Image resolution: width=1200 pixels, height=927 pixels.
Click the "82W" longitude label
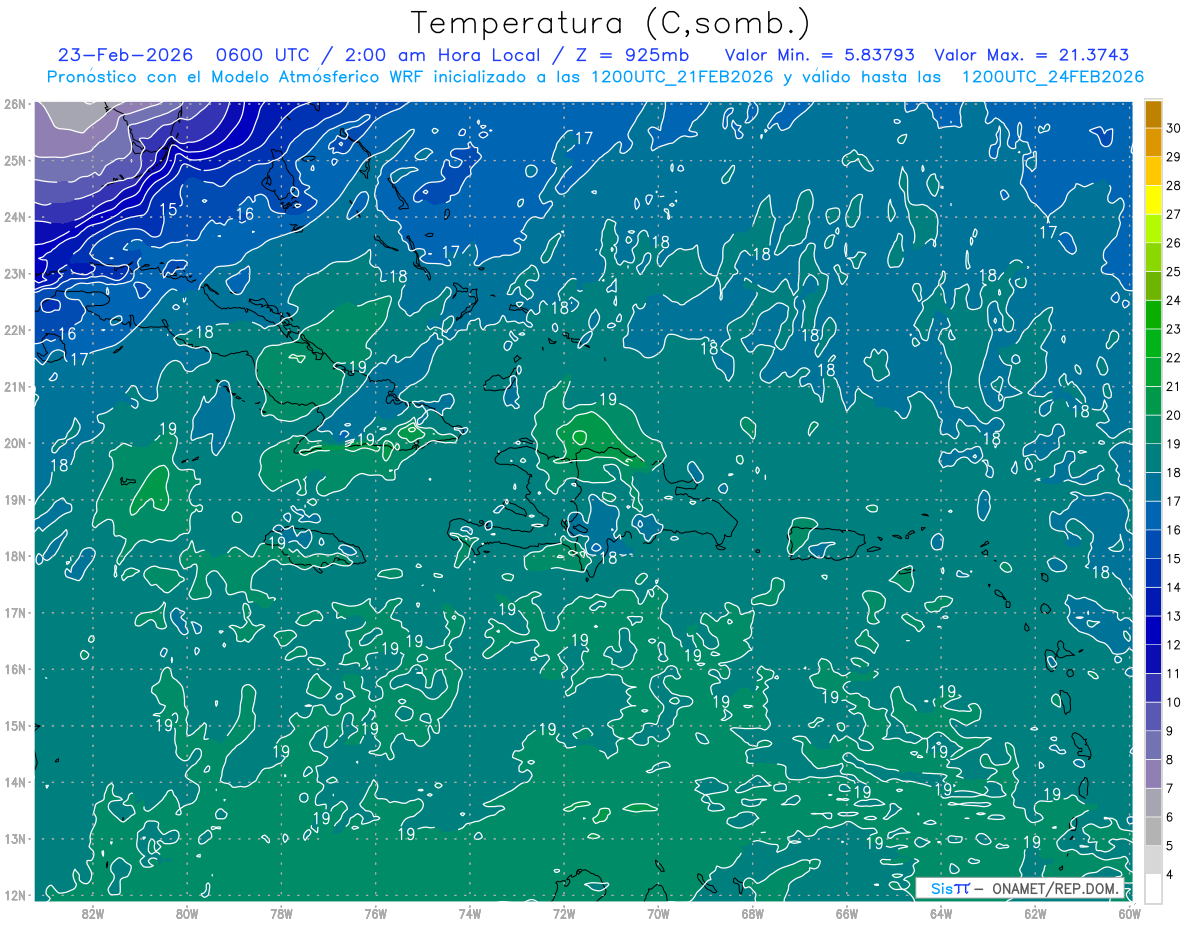coord(93,913)
